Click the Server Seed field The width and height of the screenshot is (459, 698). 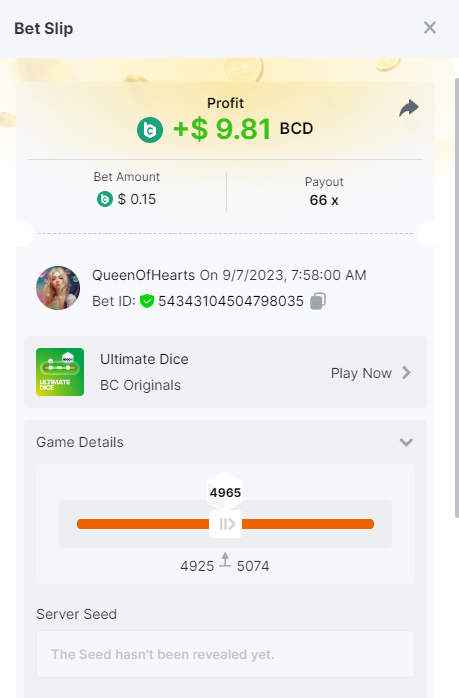(x=225, y=654)
